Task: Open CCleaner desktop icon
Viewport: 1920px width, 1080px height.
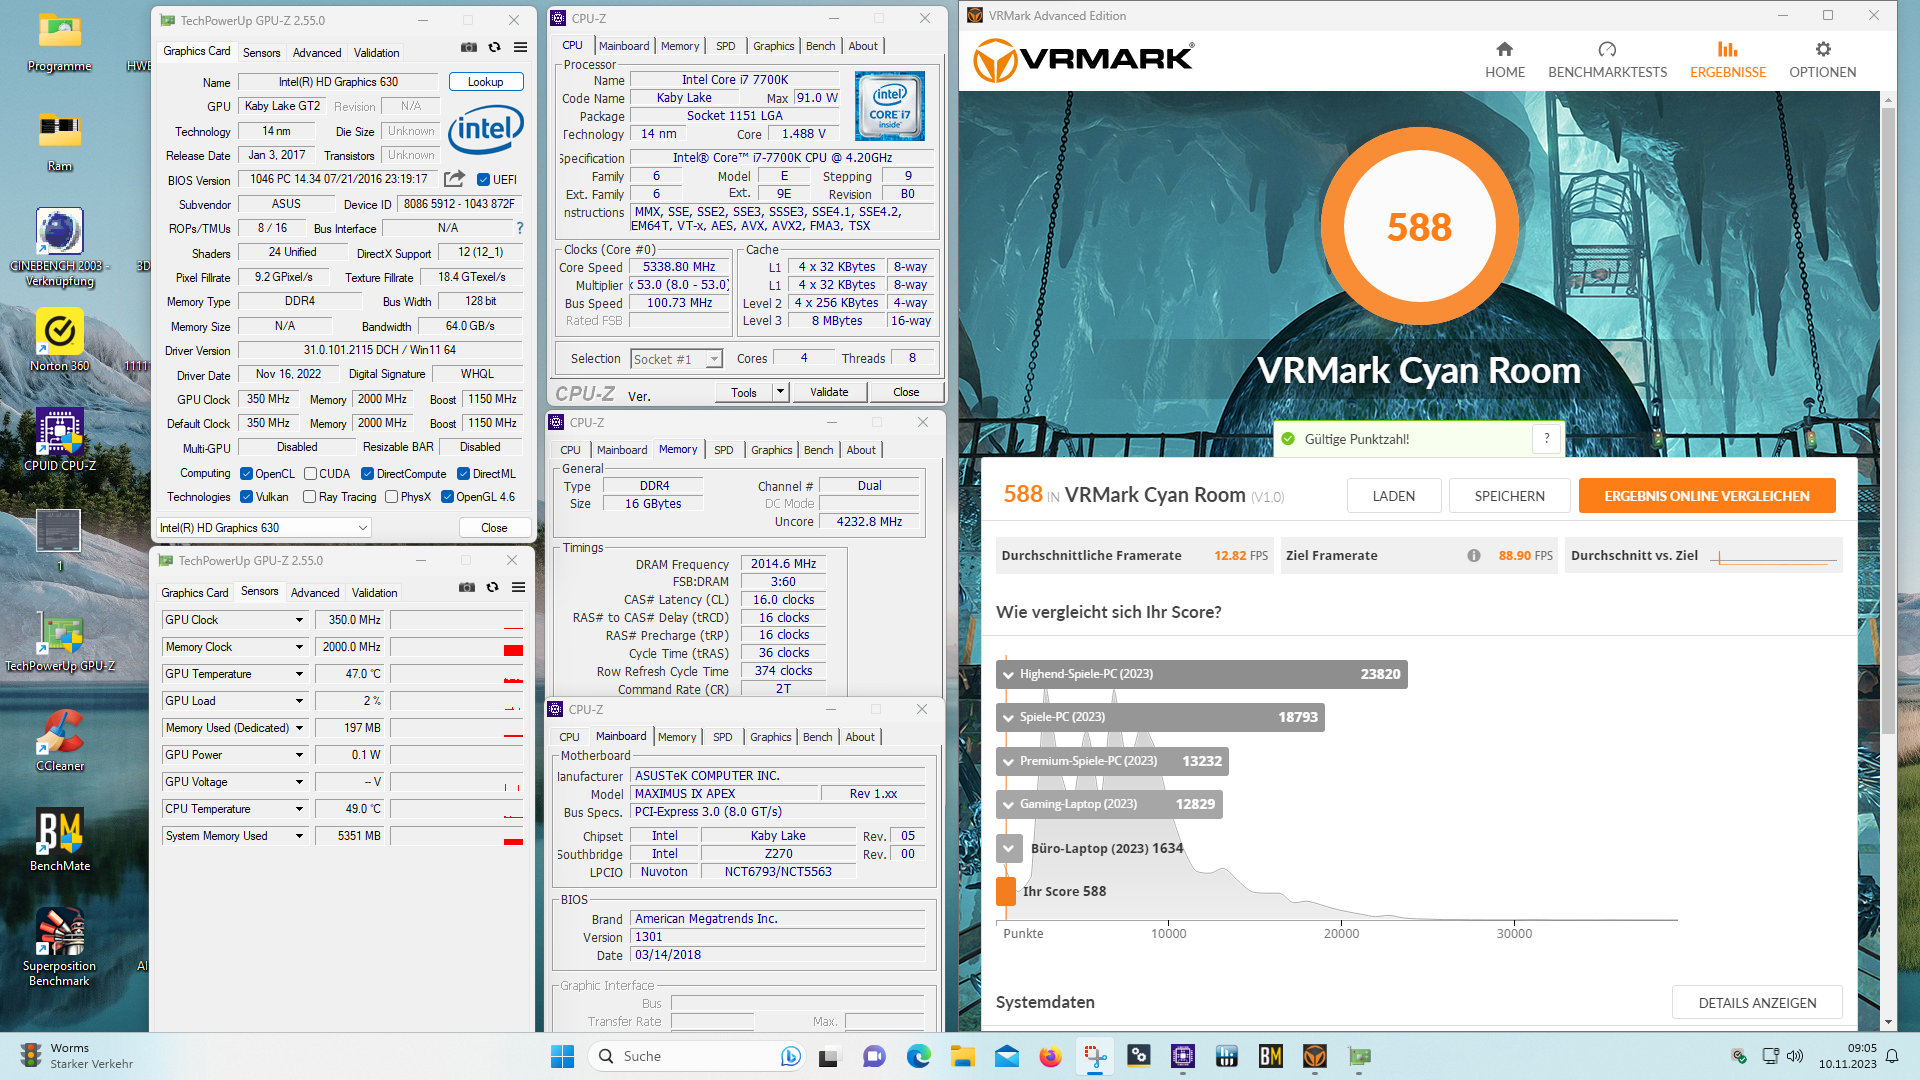Action: tap(60, 740)
